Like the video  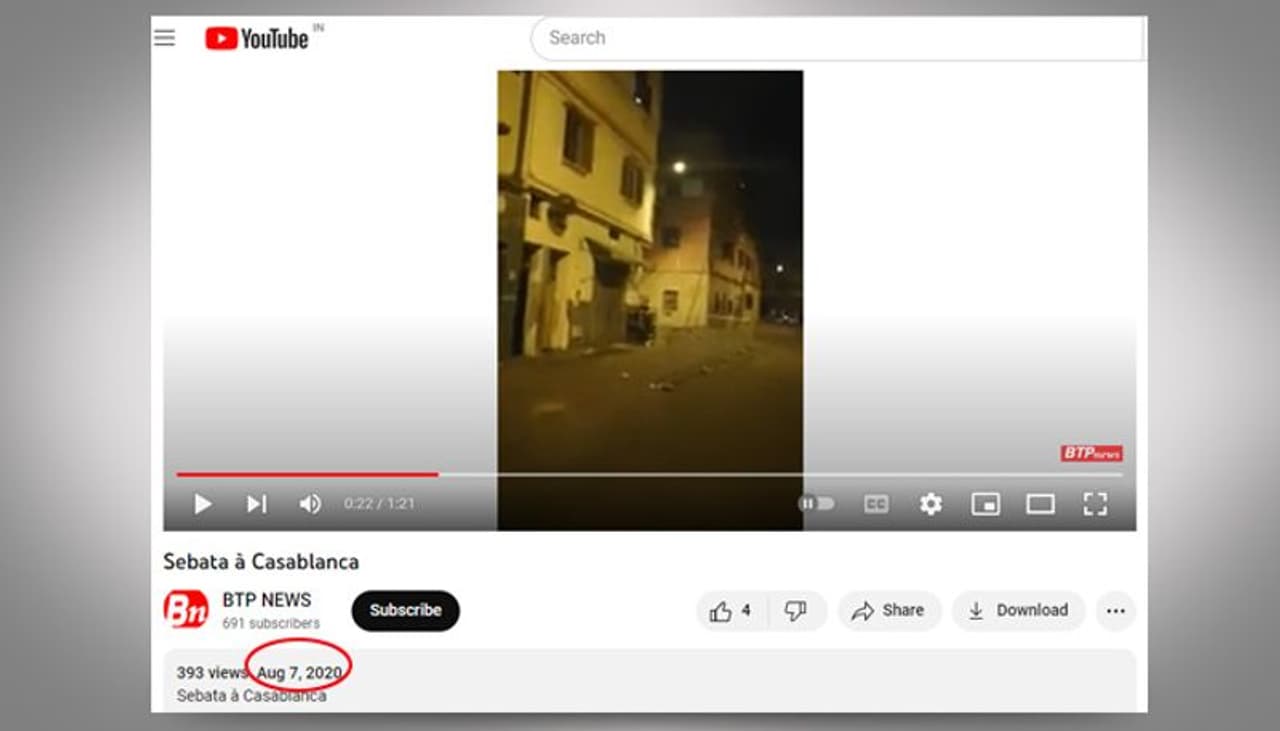pyautogui.click(x=731, y=611)
